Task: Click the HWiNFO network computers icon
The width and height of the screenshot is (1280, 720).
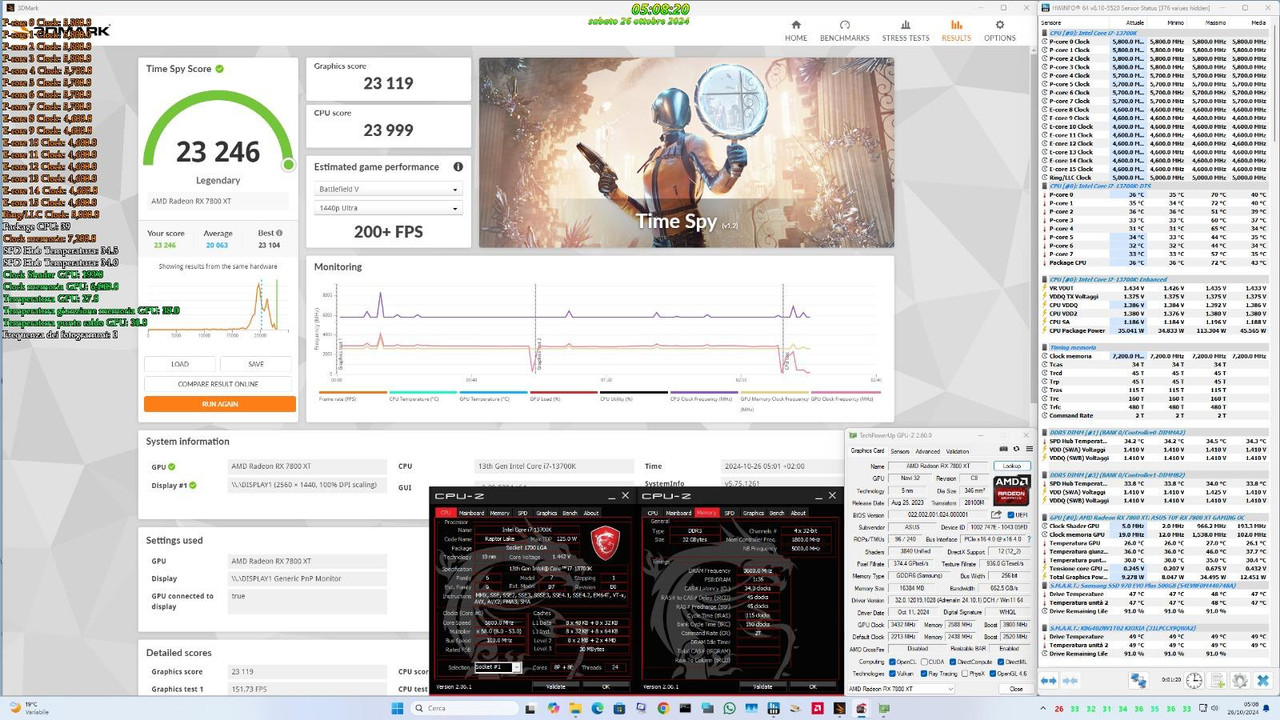Action: [x=1139, y=680]
